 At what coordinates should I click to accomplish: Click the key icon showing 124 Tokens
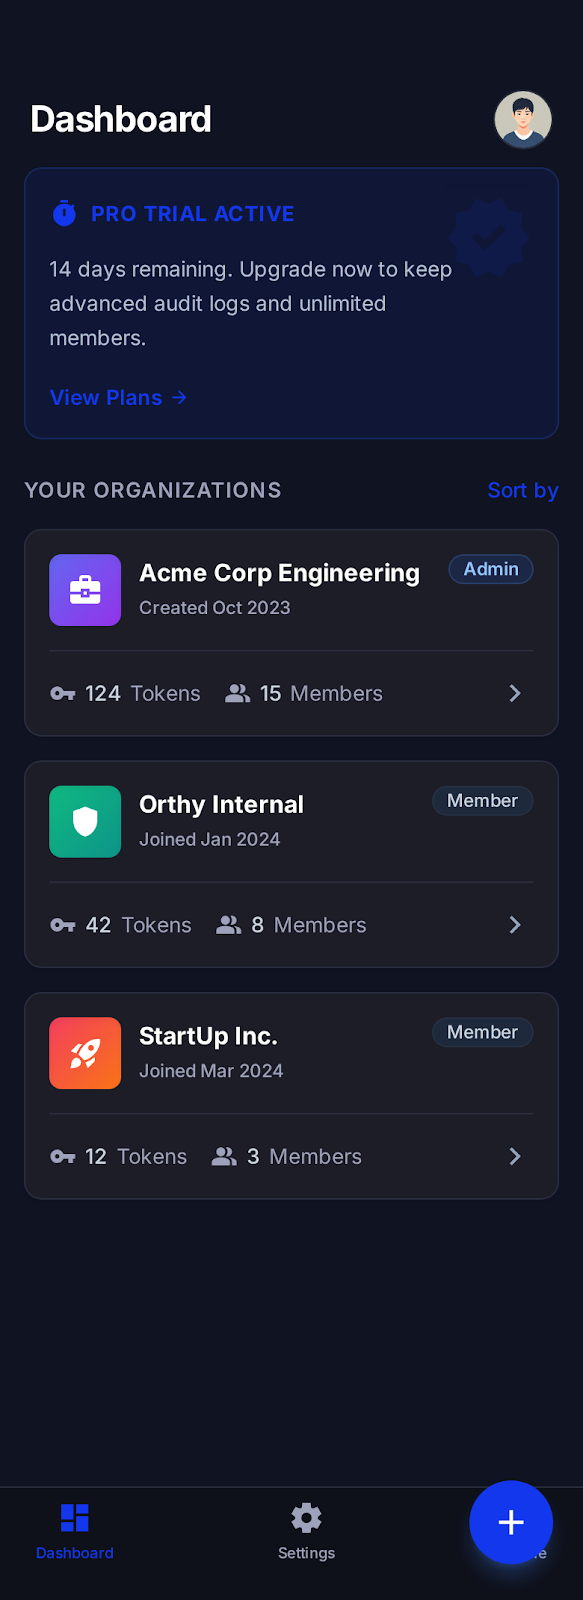point(62,693)
